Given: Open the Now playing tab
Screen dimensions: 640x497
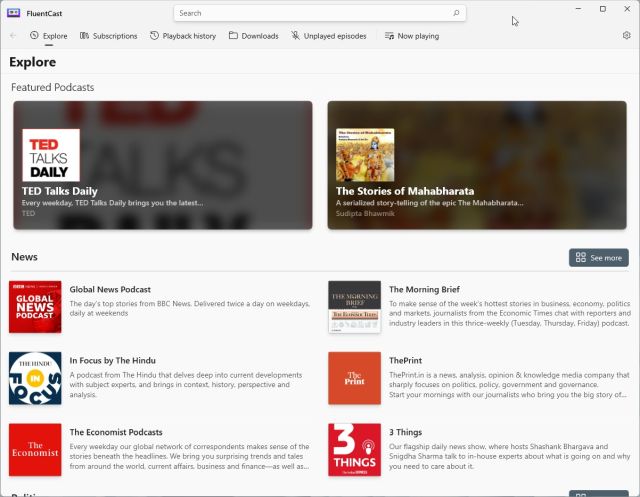Looking at the screenshot, I should (412, 36).
